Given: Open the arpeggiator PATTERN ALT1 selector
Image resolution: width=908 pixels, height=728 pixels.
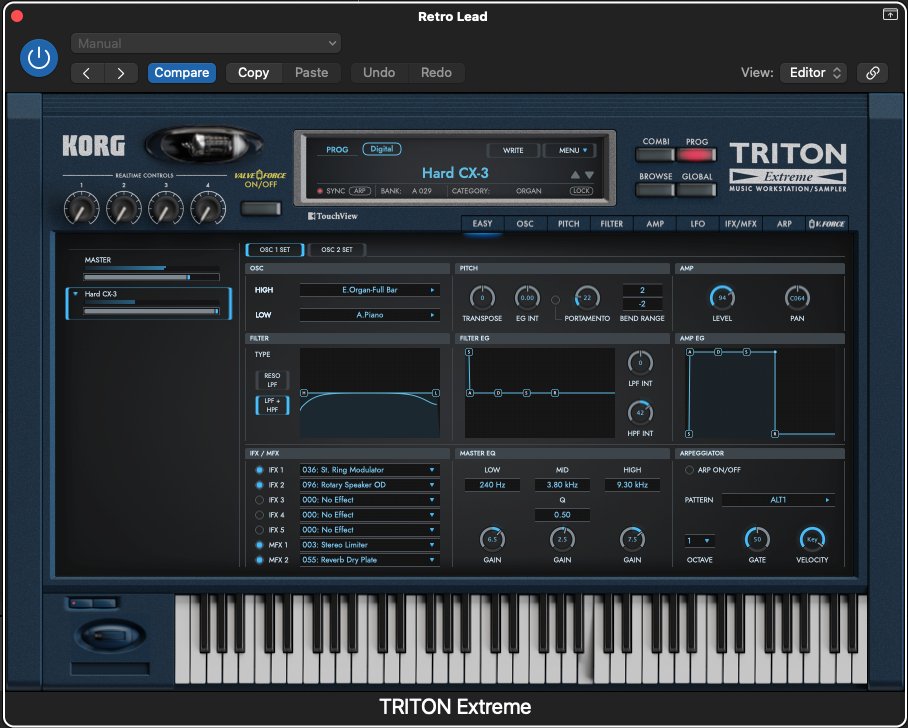Looking at the screenshot, I should coord(778,500).
